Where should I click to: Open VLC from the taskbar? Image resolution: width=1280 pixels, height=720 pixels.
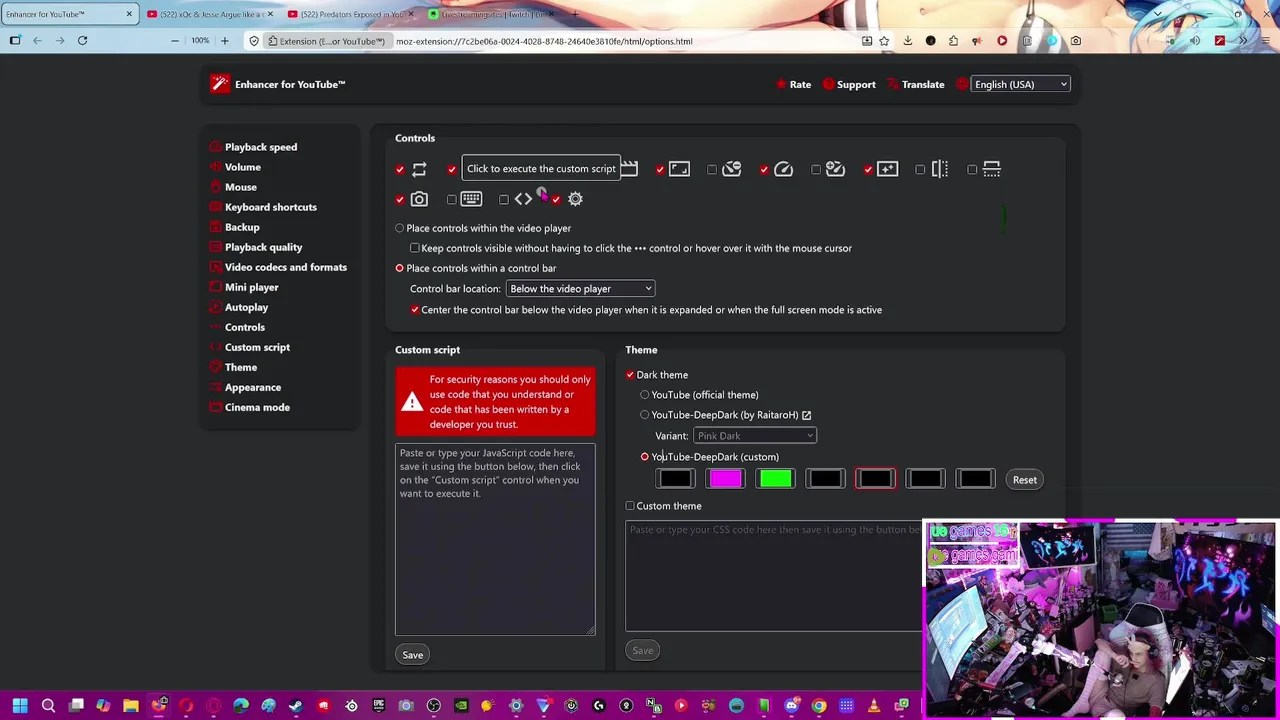click(x=874, y=706)
